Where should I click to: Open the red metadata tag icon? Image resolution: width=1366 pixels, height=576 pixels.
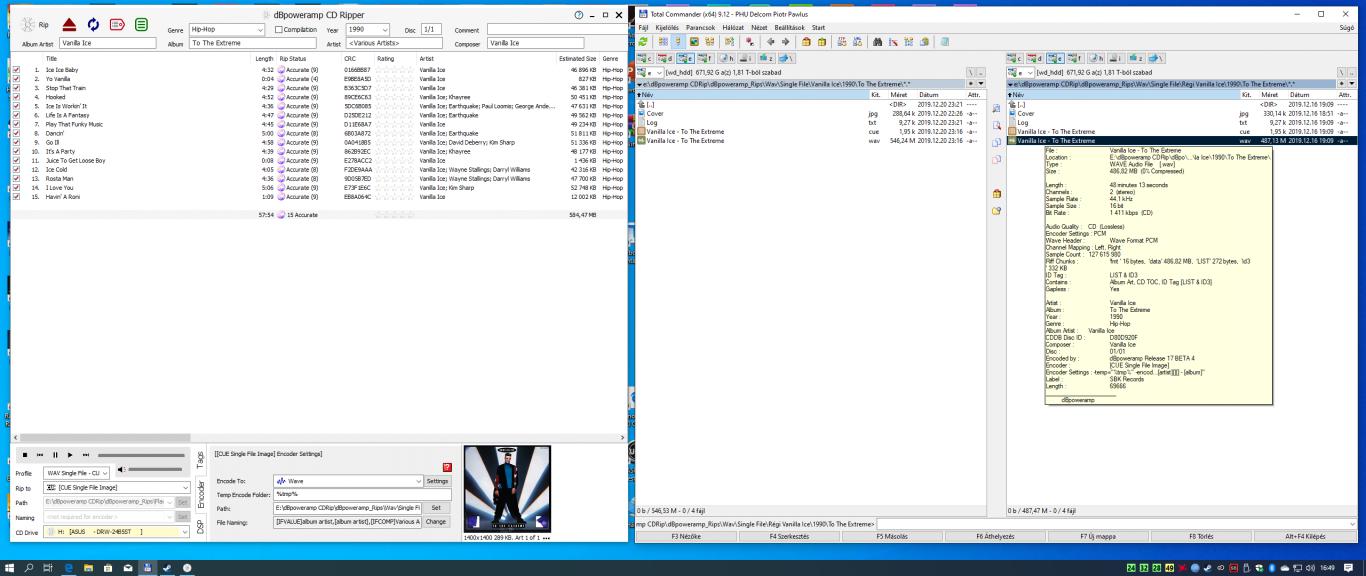117,23
